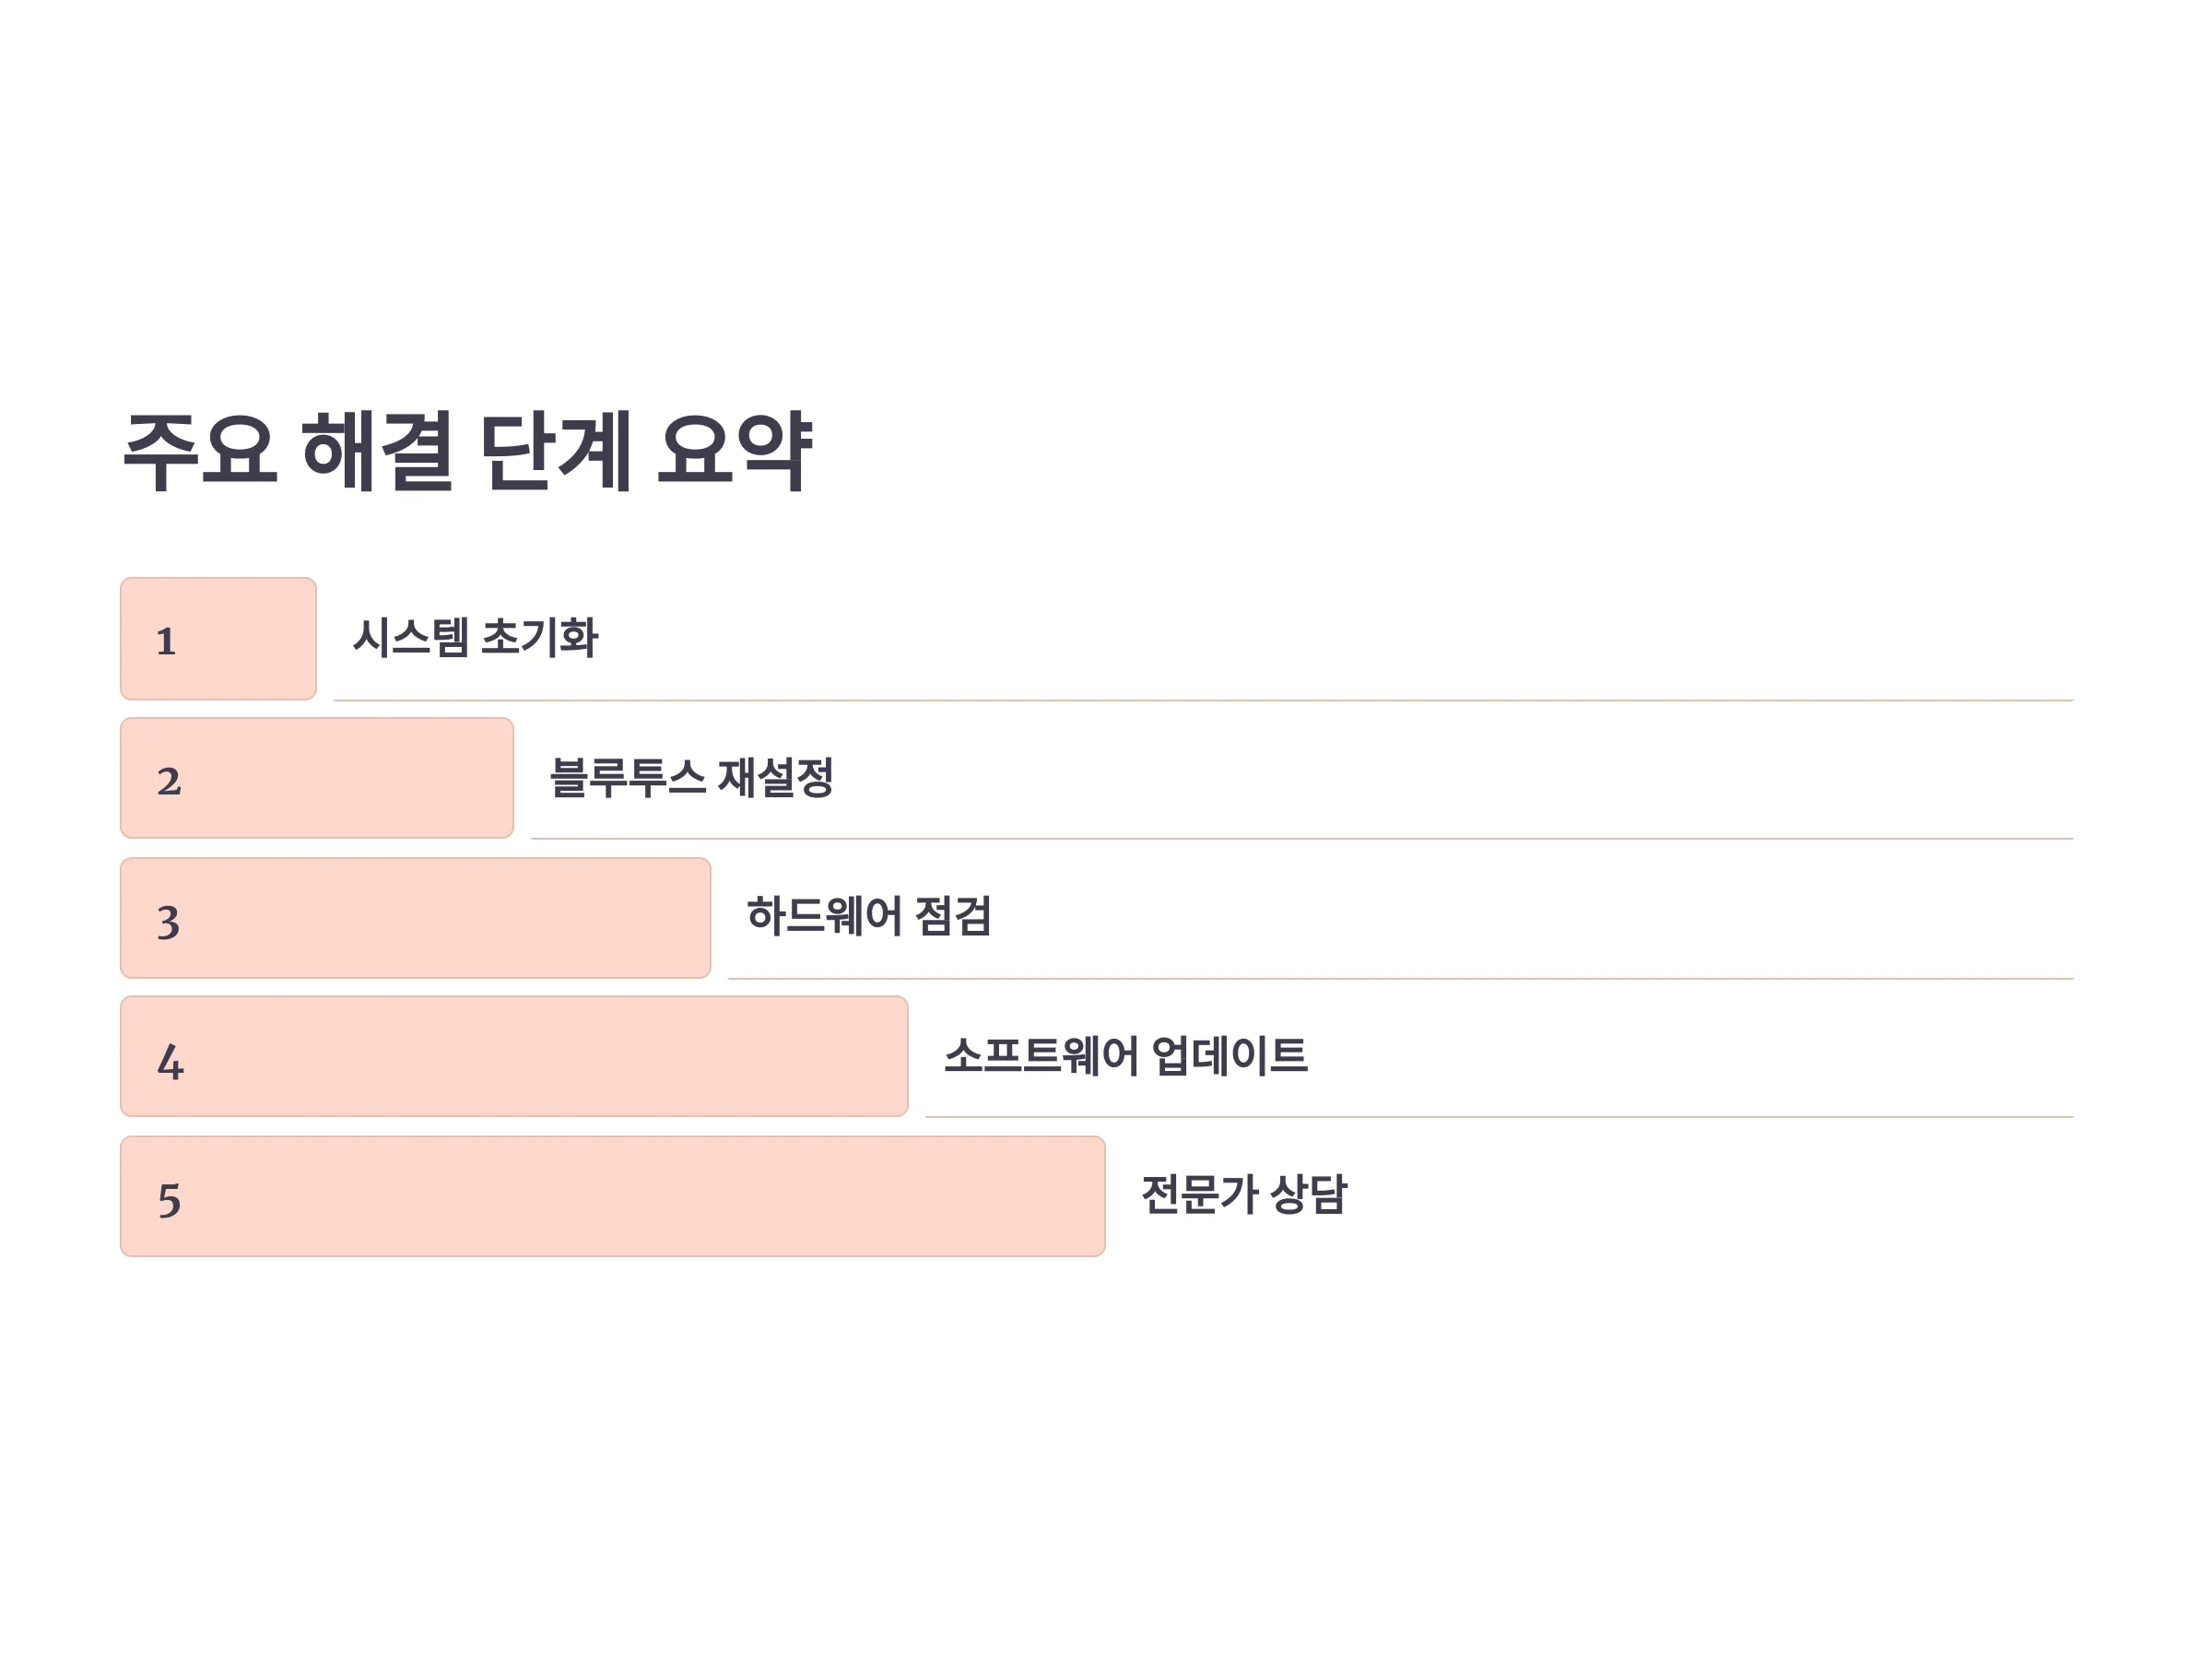Click the divider line under '블루투스 재설정'
Screen dimensions: 2212x1659
coord(1302,838)
